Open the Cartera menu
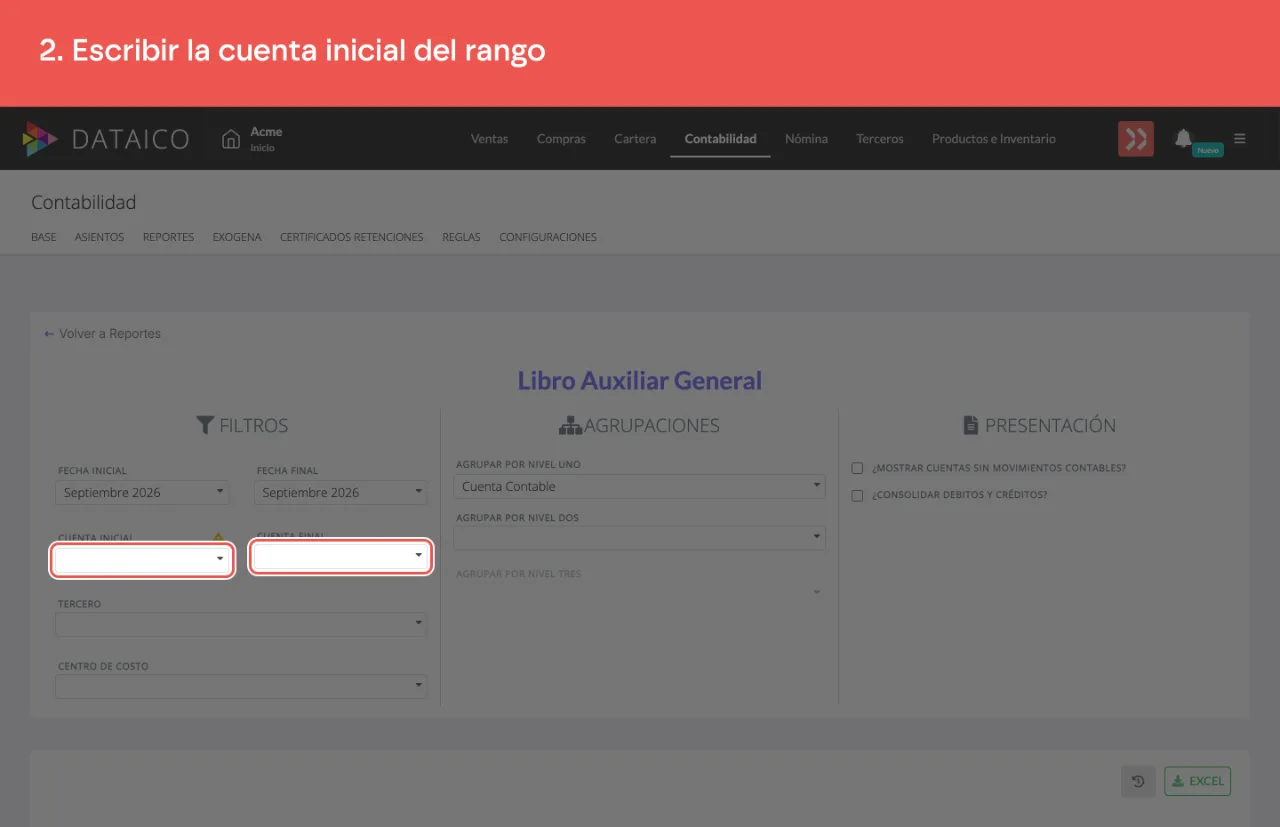 tap(635, 139)
